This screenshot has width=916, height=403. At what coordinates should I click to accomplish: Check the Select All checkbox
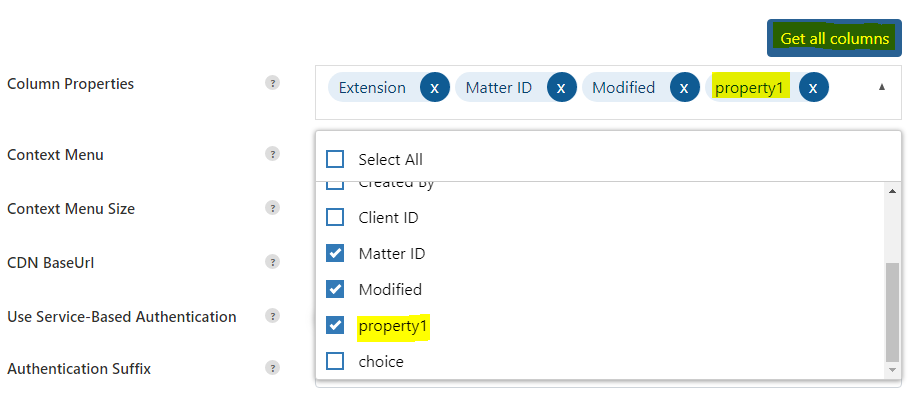[x=335, y=159]
